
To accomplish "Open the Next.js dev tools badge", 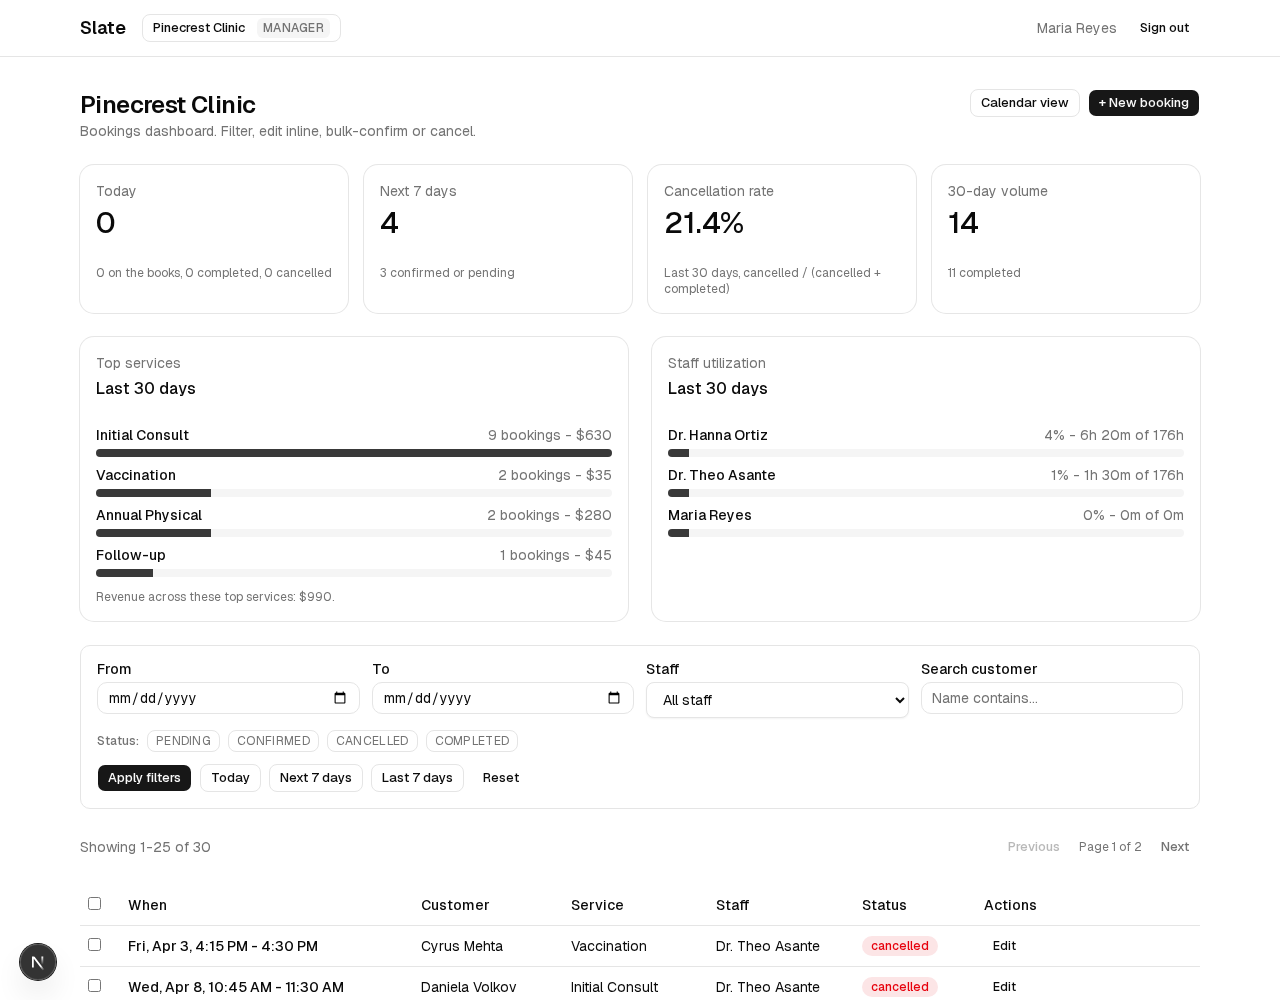I will [x=38, y=962].
